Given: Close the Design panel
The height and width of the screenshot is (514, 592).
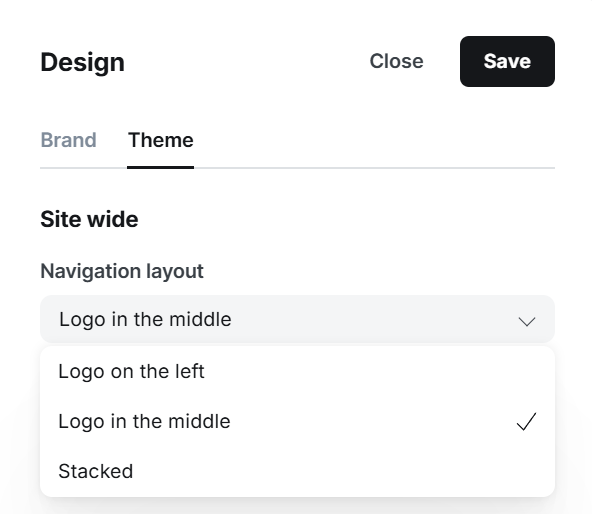Looking at the screenshot, I should coord(396,61).
